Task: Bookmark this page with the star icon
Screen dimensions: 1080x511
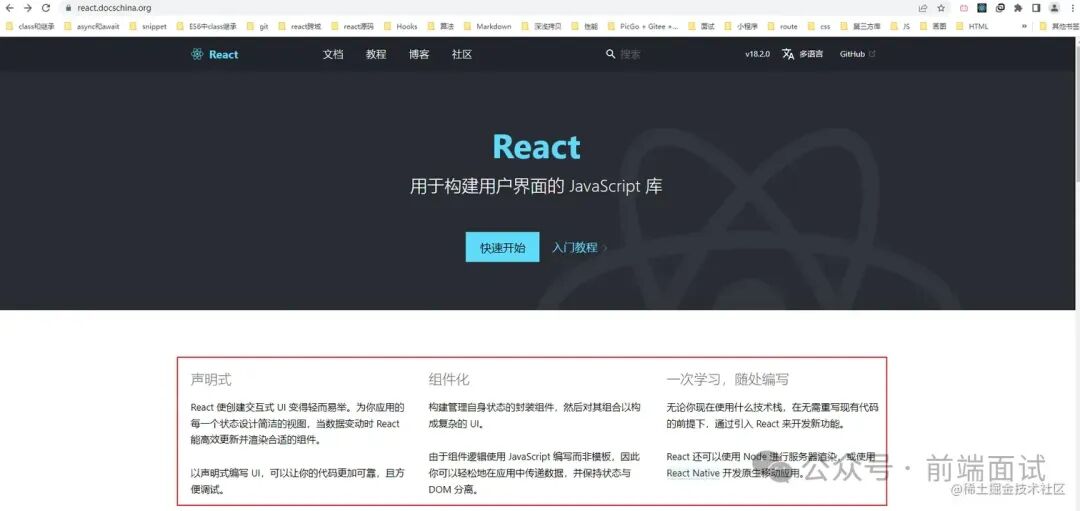Action: [941, 8]
